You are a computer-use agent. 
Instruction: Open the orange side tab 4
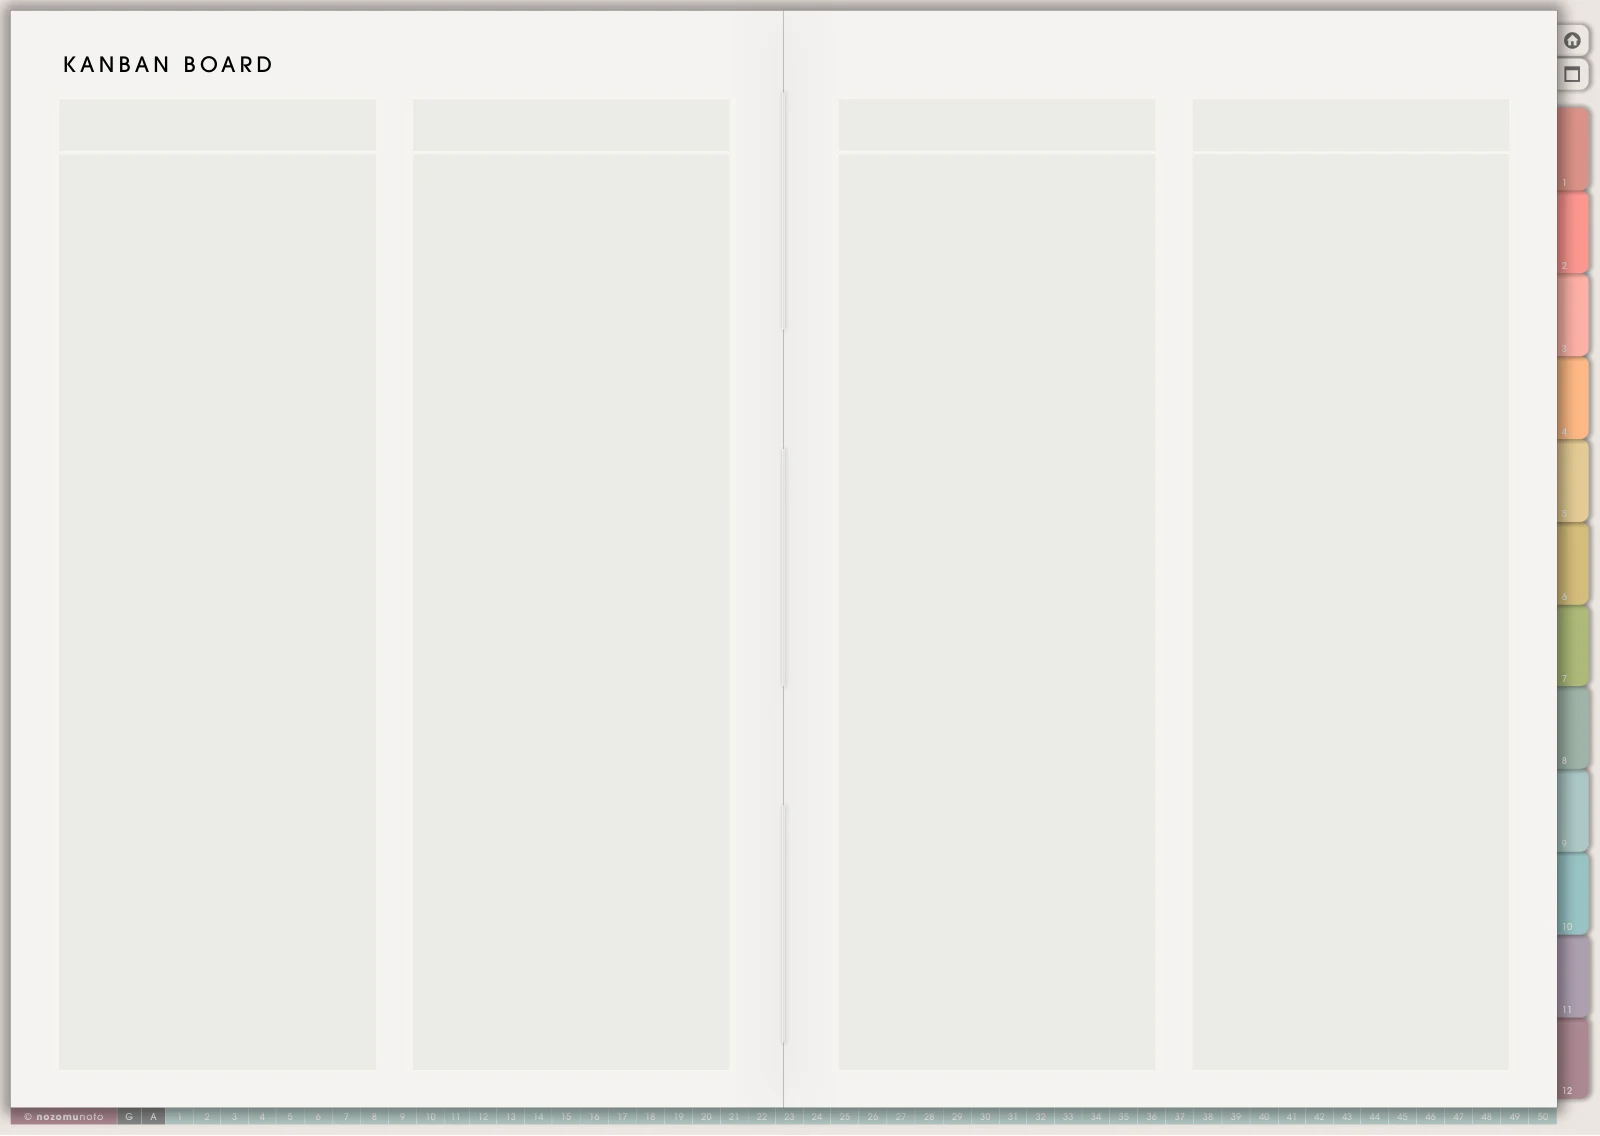click(x=1573, y=398)
